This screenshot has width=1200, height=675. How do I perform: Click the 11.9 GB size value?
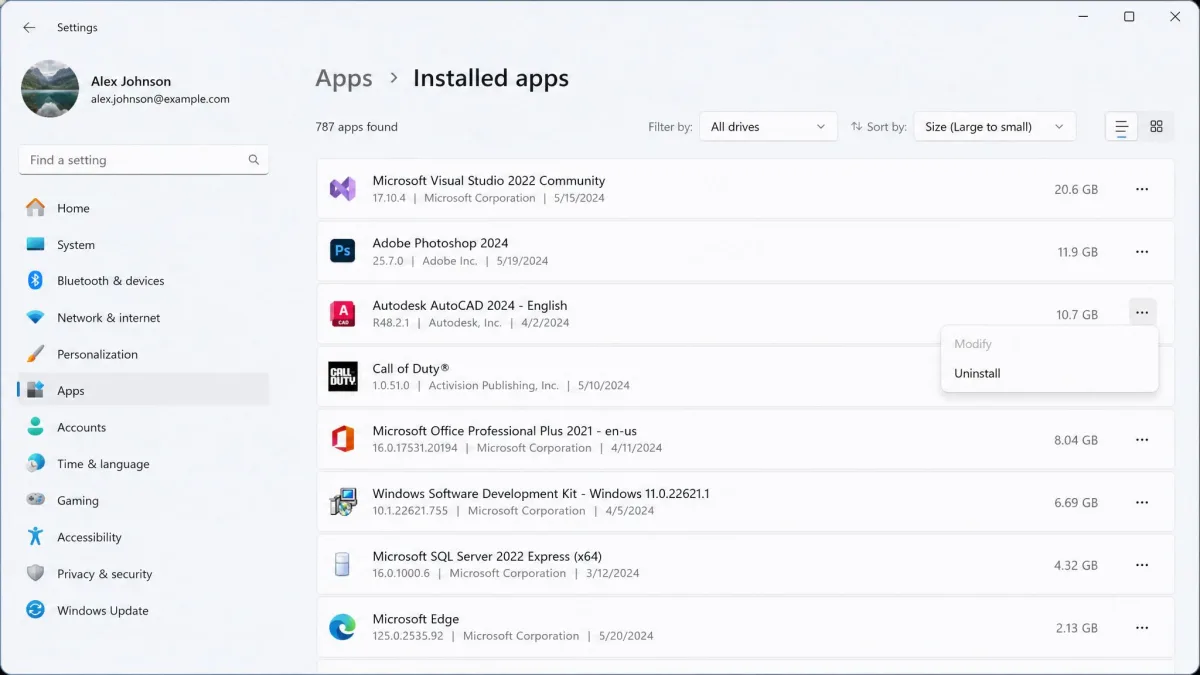[x=1077, y=252]
